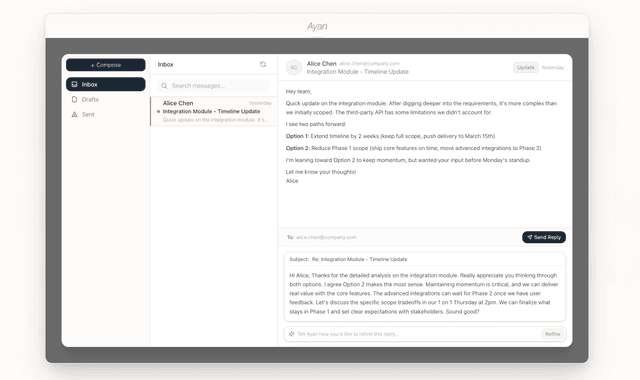Click the Update tag on the email

[x=526, y=67]
